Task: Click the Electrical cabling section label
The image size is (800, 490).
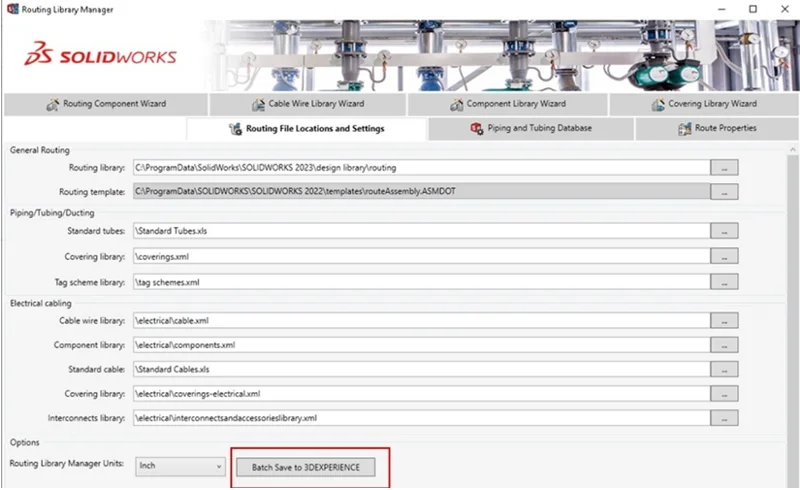Action: [x=41, y=303]
